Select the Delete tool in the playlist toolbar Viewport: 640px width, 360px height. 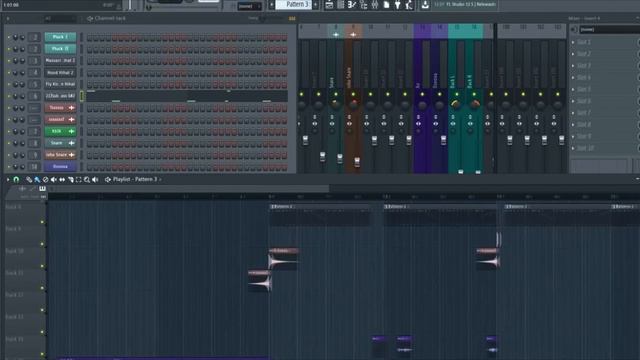[x=45, y=180]
